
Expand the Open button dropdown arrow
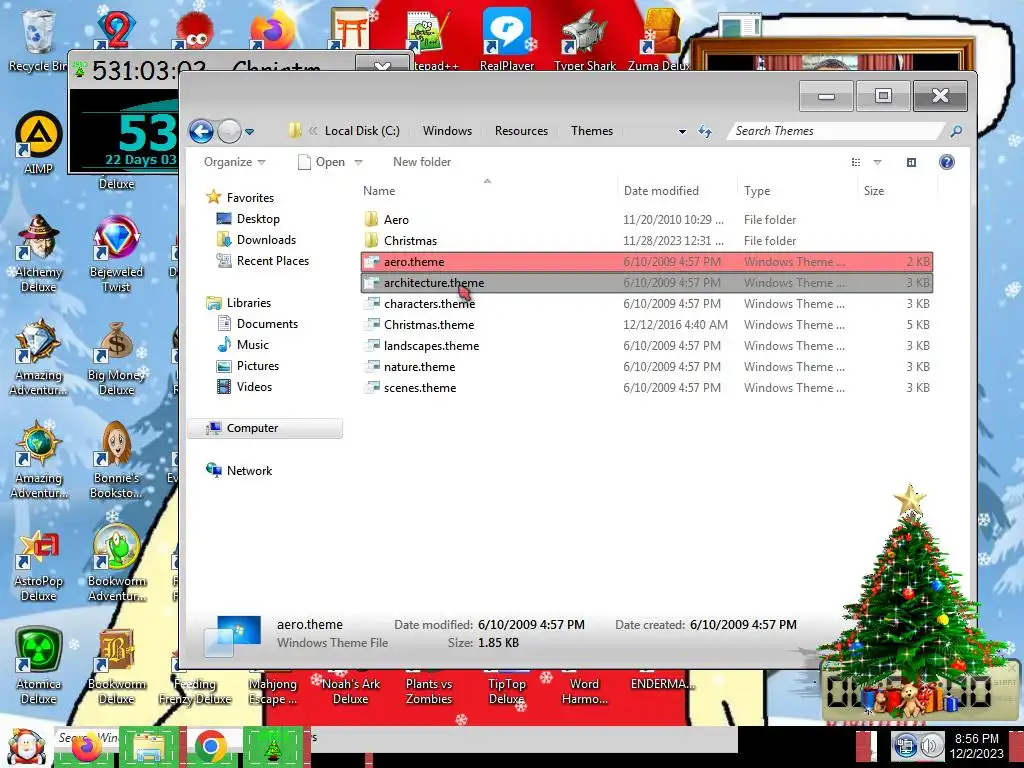(359, 162)
